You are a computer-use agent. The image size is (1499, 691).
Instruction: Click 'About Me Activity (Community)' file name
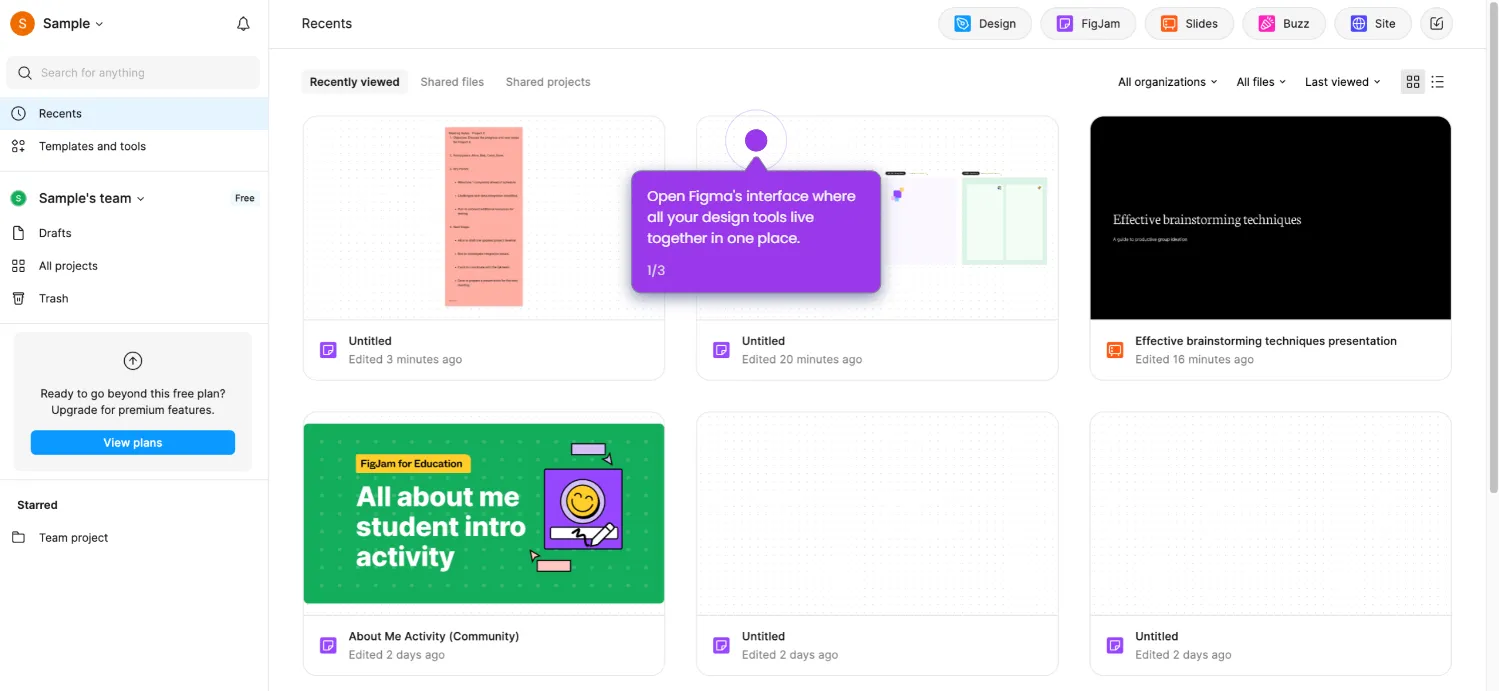[434, 636]
